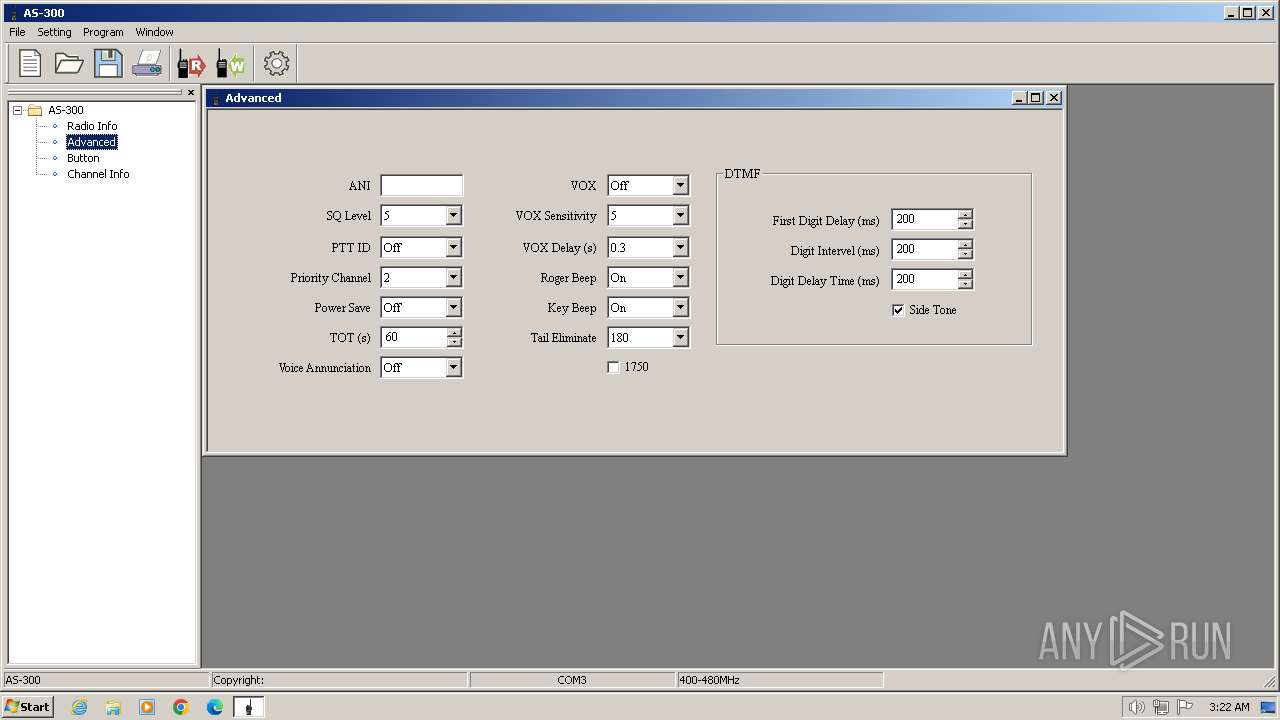Click the taskbar clock showing 3:22 AM
The image size is (1280, 720).
click(1229, 707)
